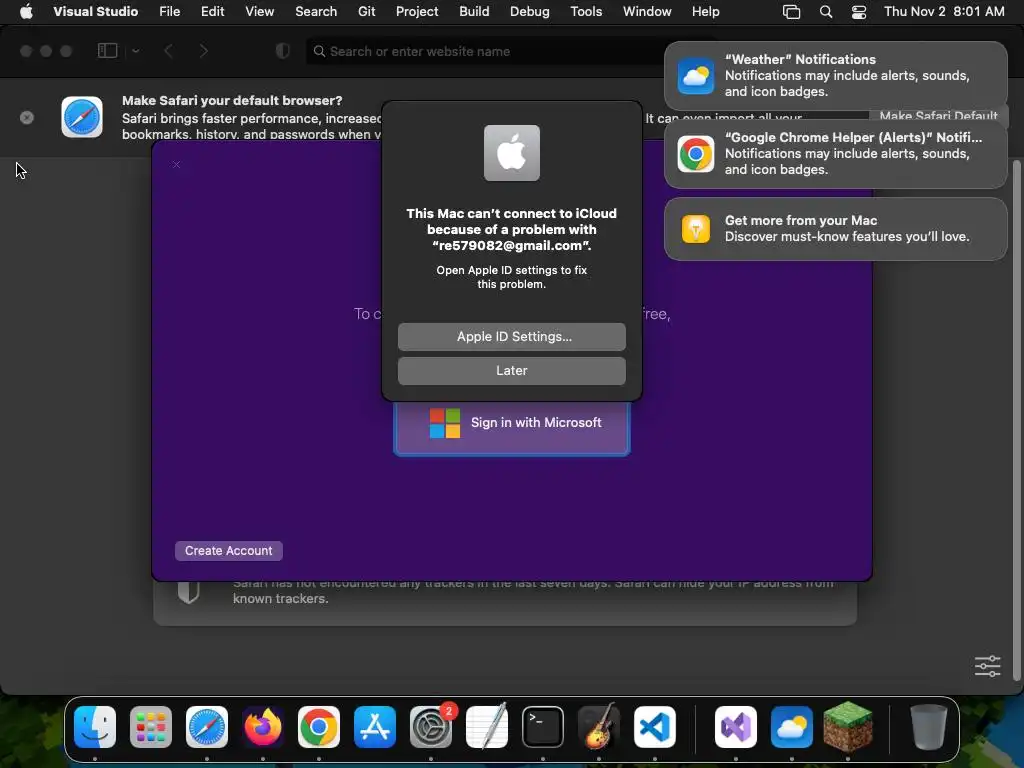1024x768 pixels.
Task: Switch to Visual Studio purple dock icon
Action: pos(736,726)
